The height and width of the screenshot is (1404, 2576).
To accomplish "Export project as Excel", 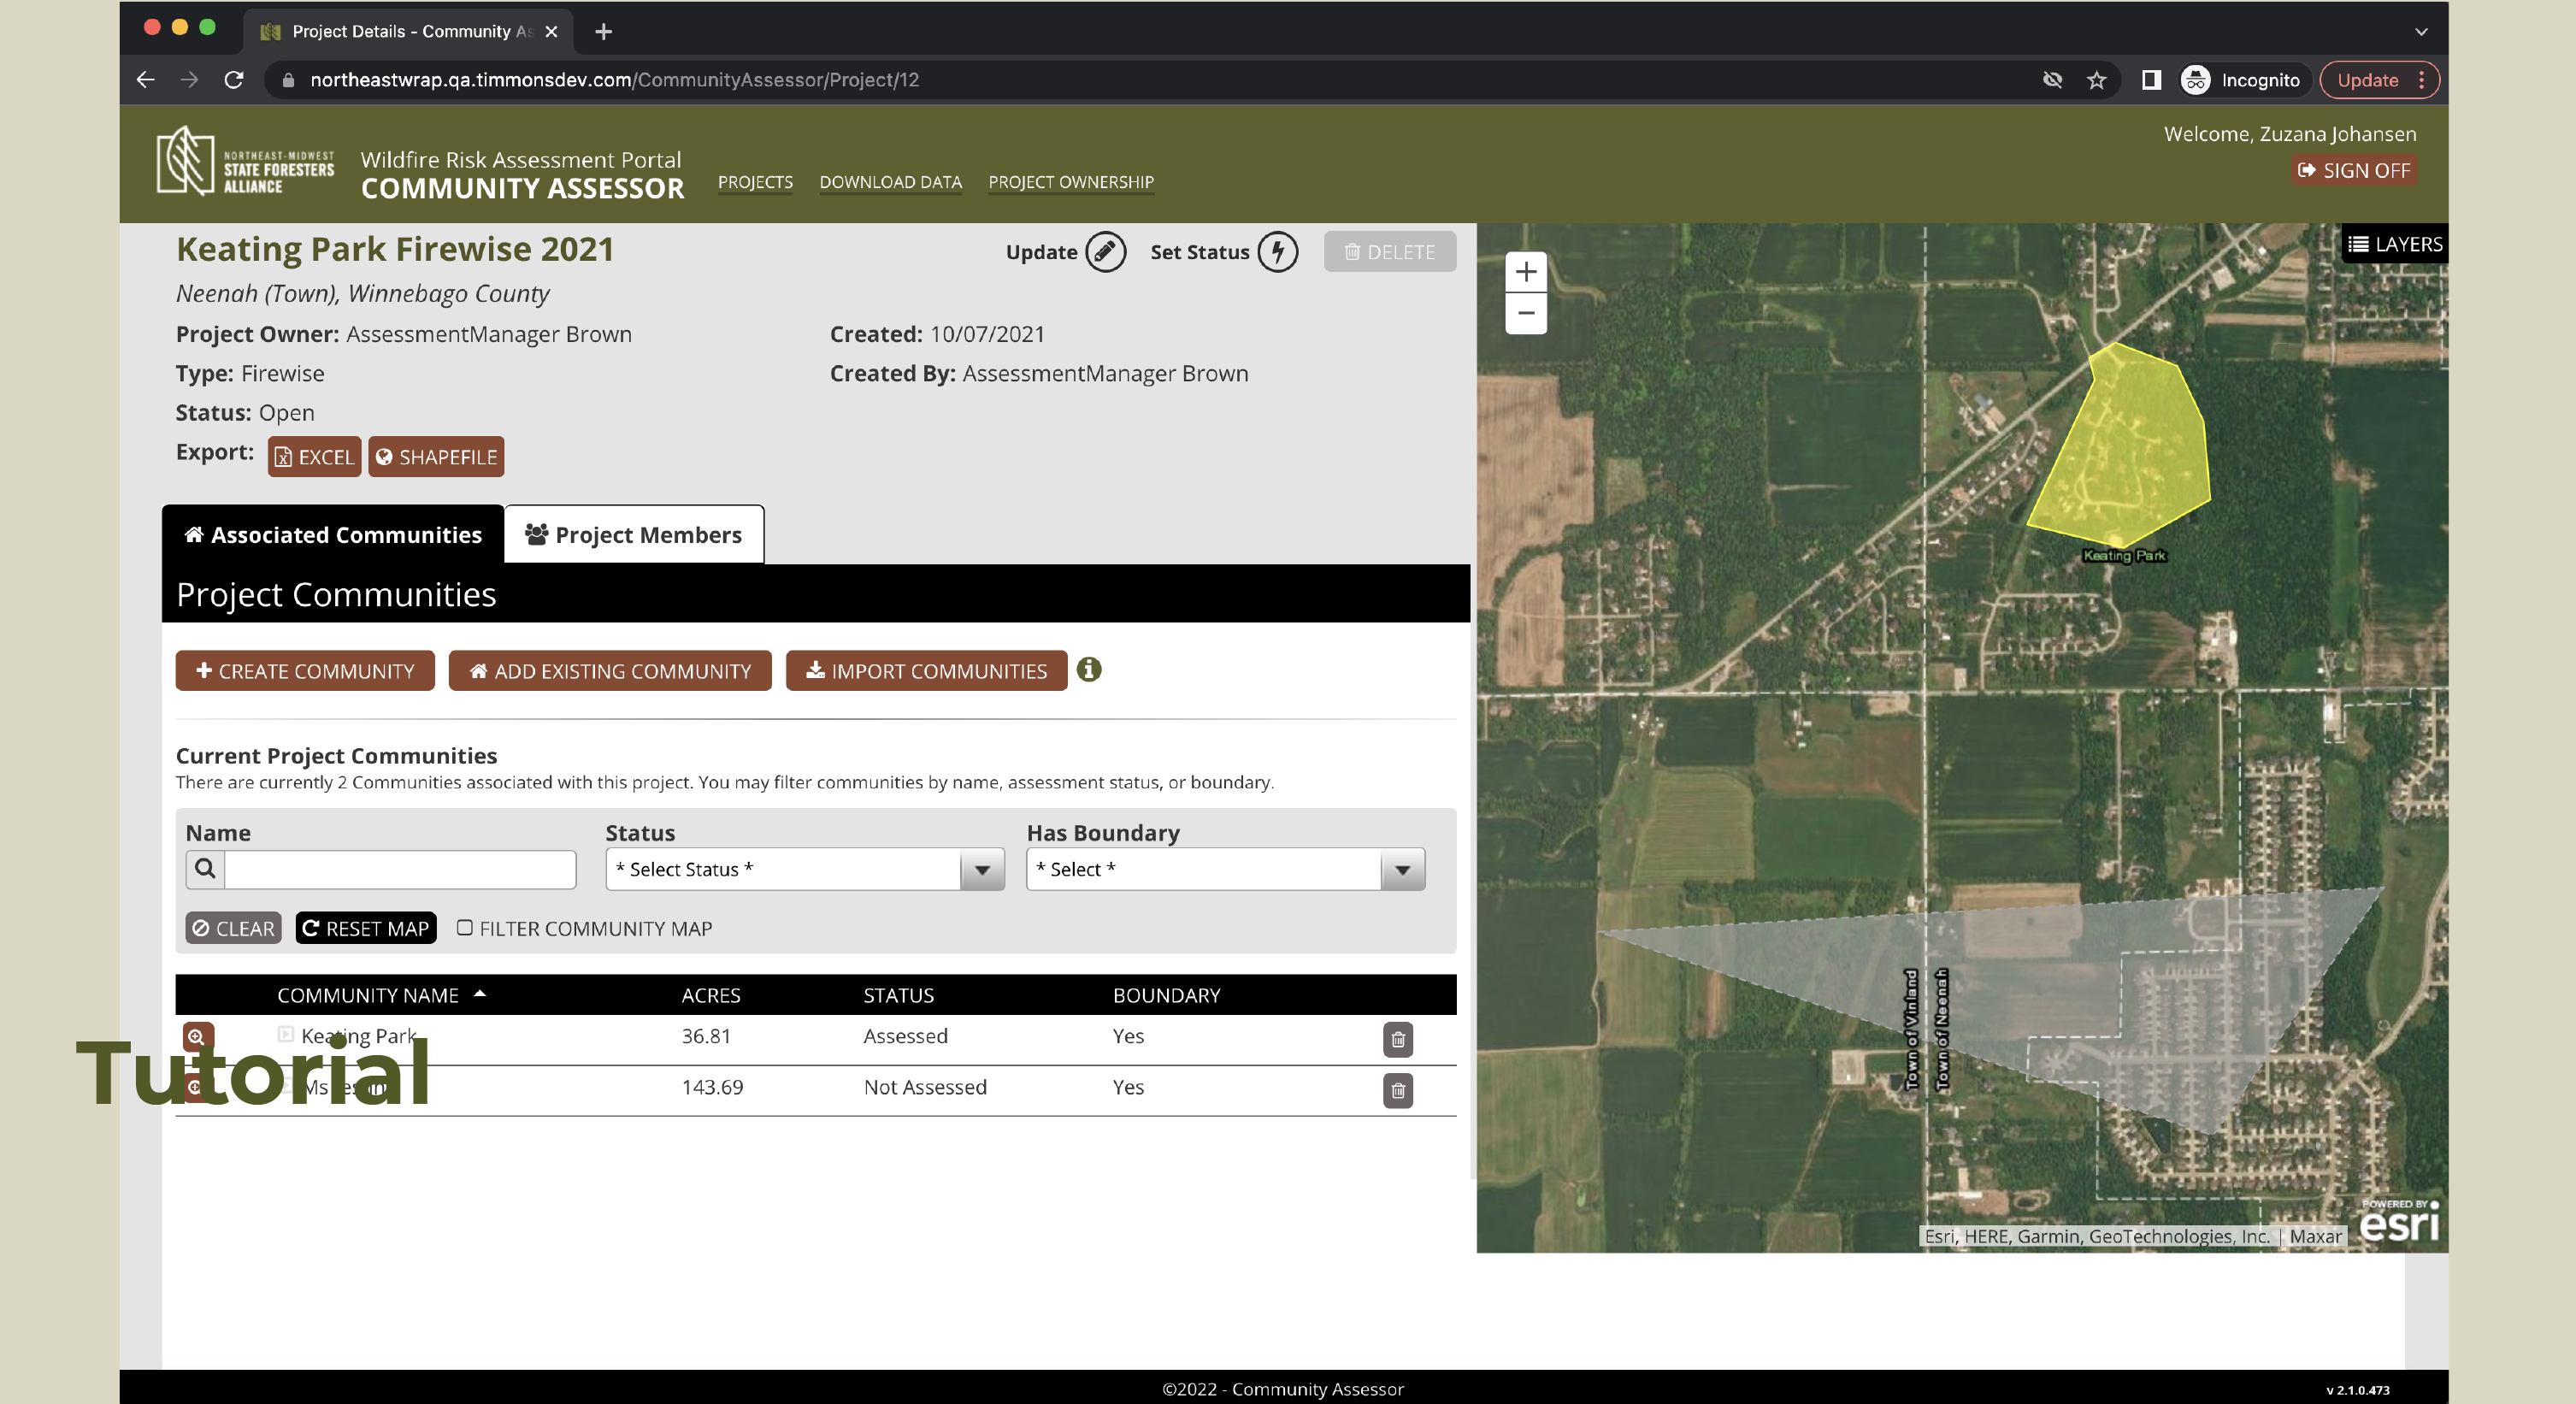I will pos(314,457).
